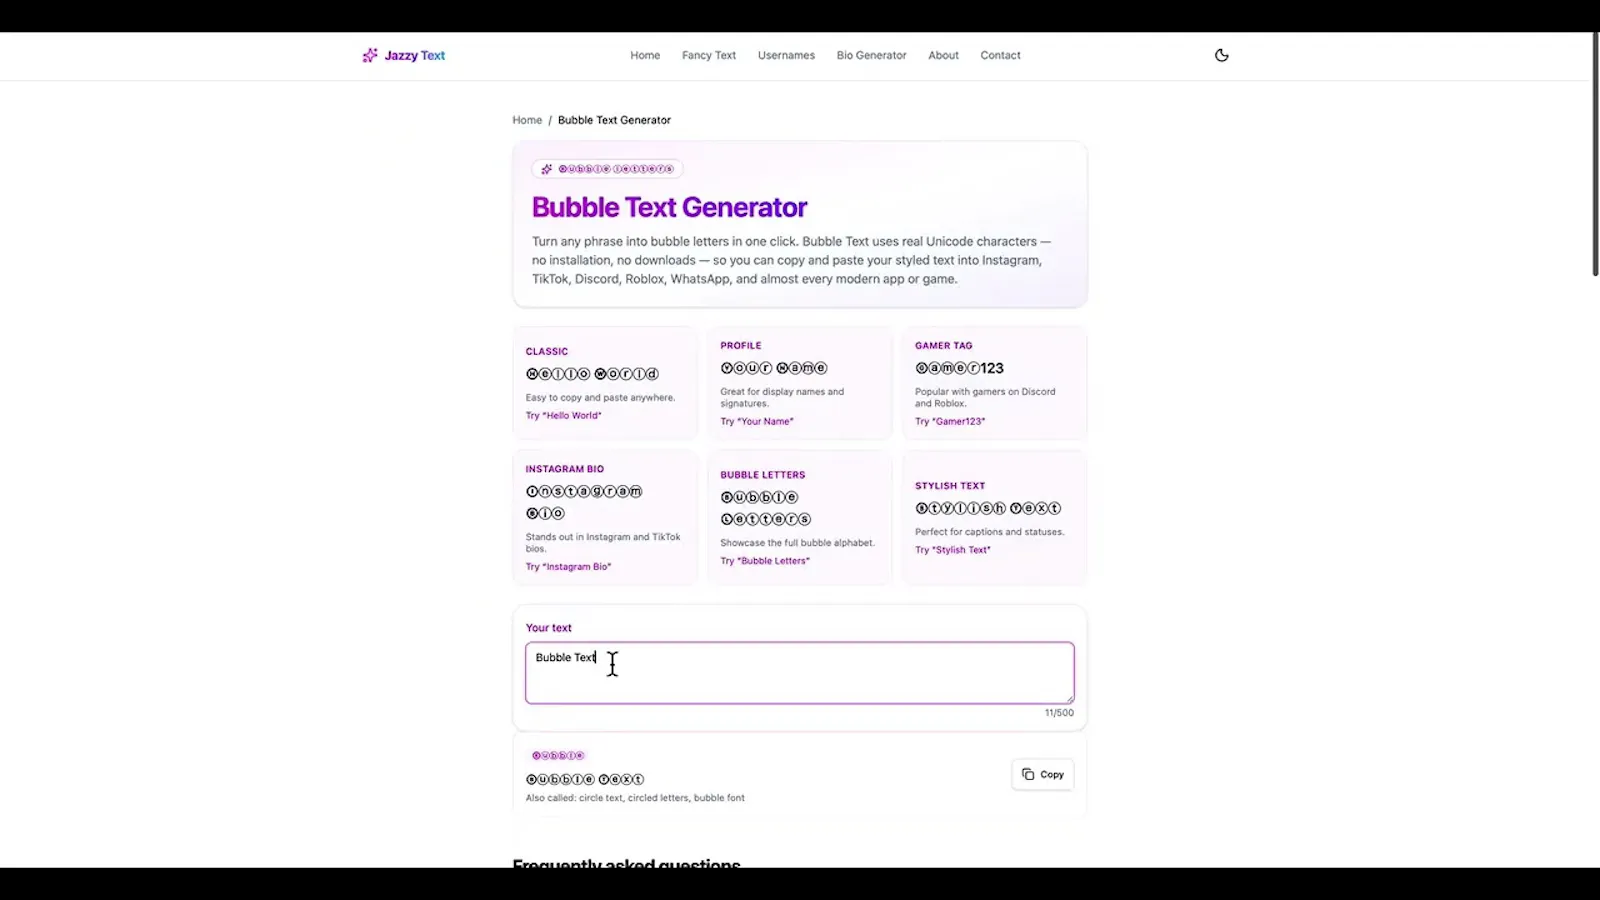Toggle dark mode with the moon icon
This screenshot has width=1600, height=900.
[1221, 55]
